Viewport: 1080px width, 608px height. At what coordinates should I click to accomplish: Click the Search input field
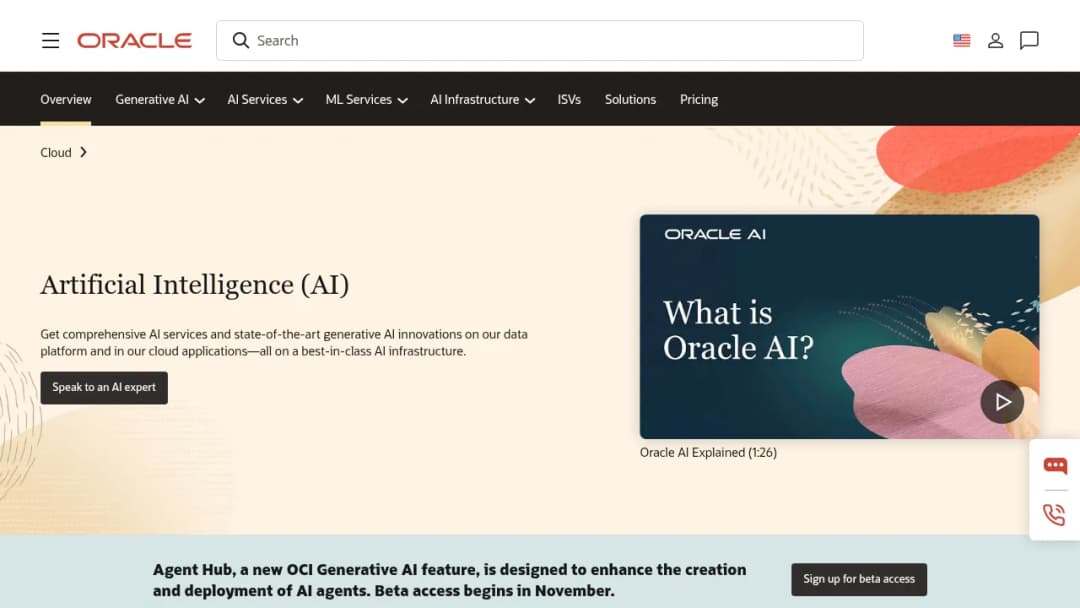tap(539, 41)
